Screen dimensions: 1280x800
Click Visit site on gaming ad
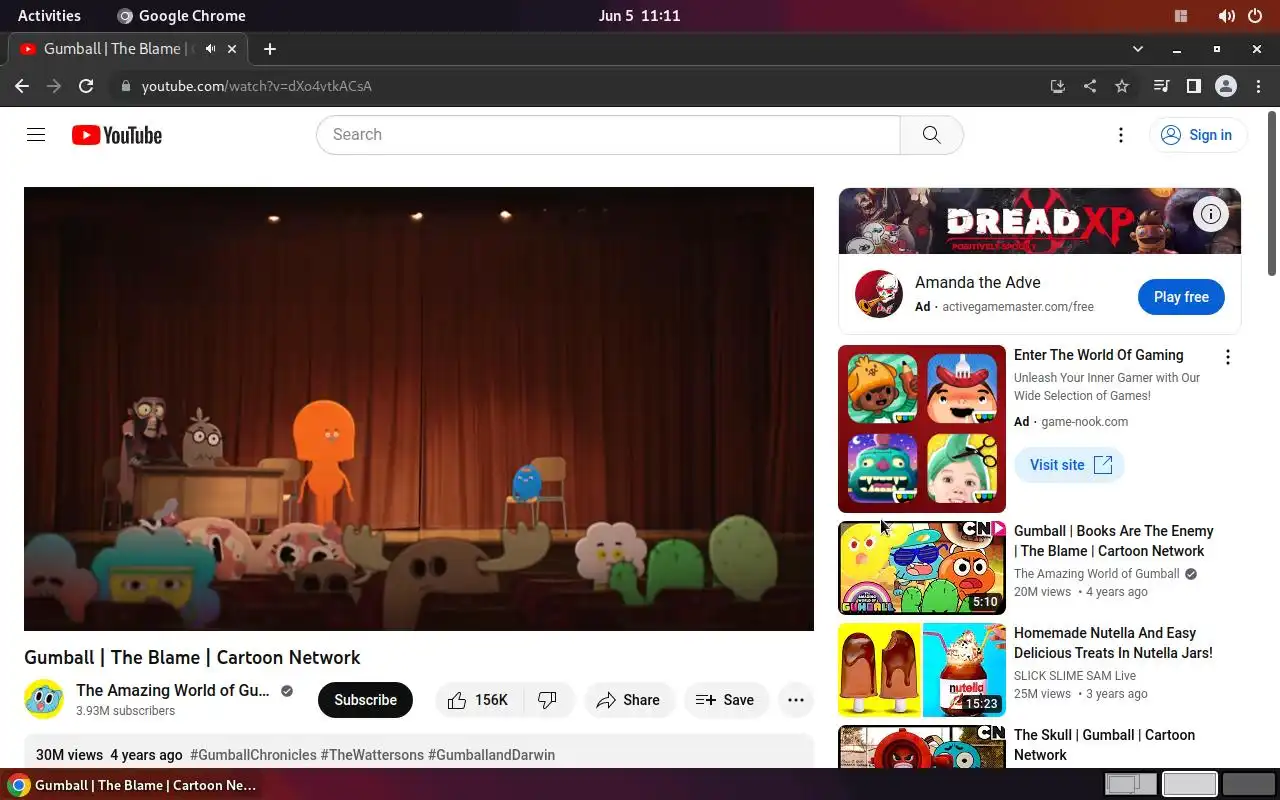click(1070, 465)
